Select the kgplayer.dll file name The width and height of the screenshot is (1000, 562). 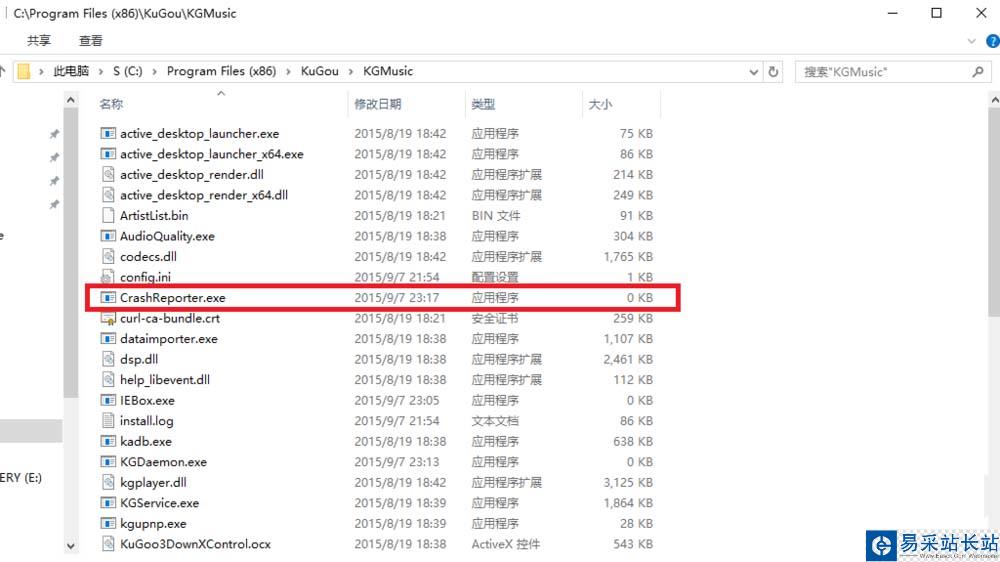pos(153,482)
